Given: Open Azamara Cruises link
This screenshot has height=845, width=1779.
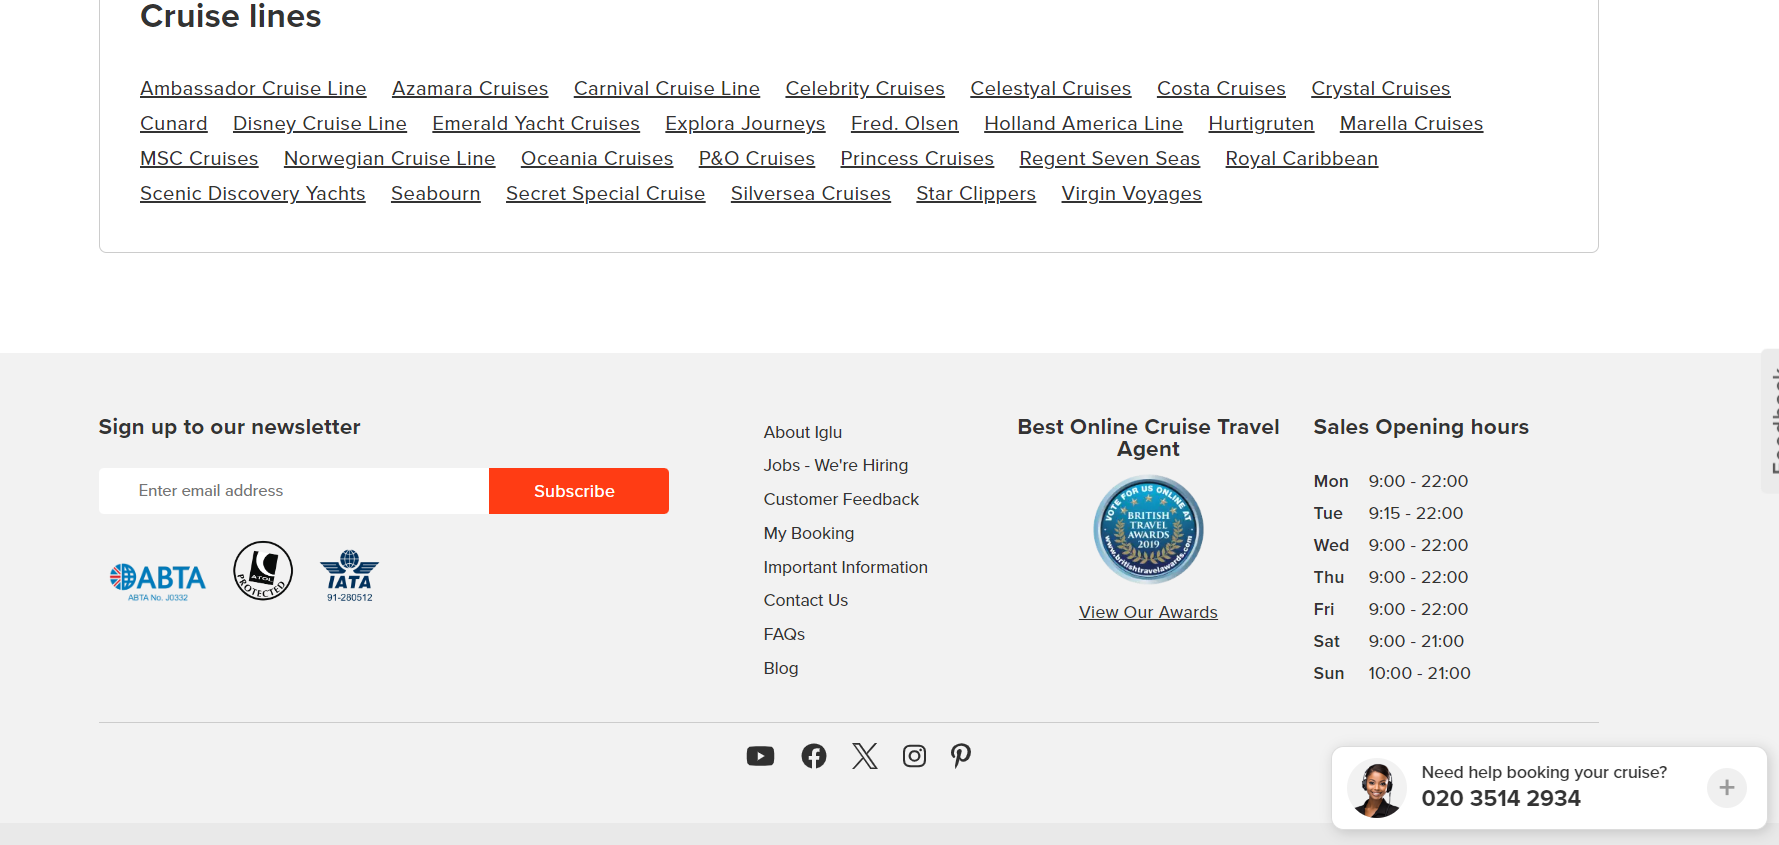Looking at the screenshot, I should click(x=470, y=88).
